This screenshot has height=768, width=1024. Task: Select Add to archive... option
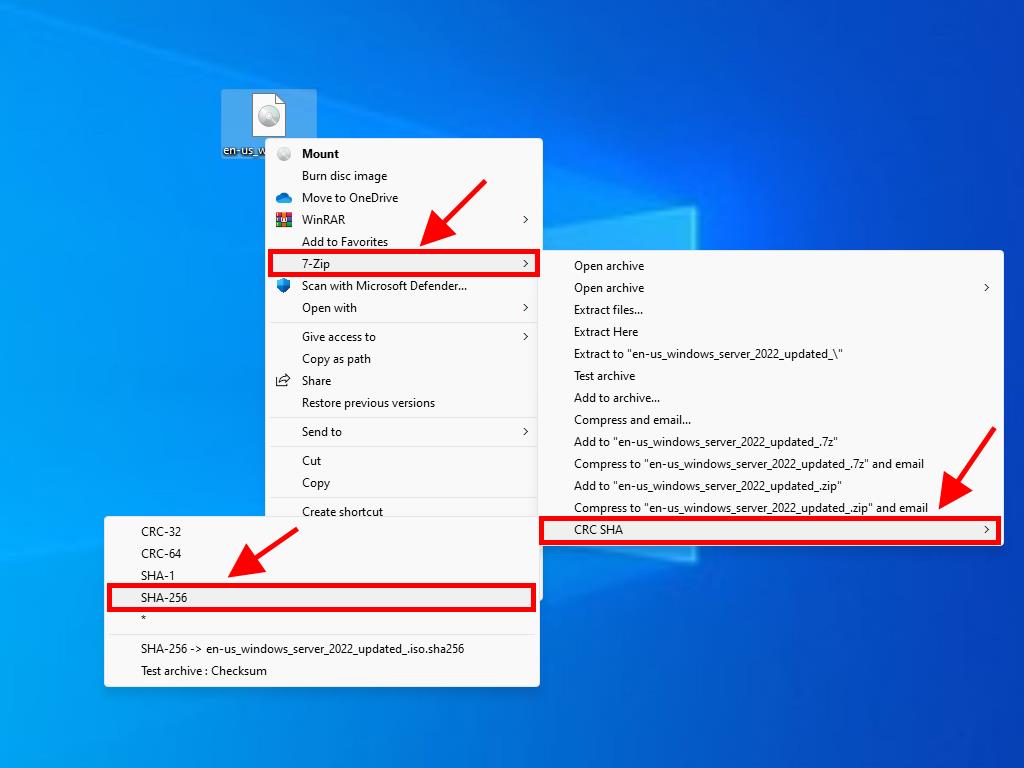[617, 398]
